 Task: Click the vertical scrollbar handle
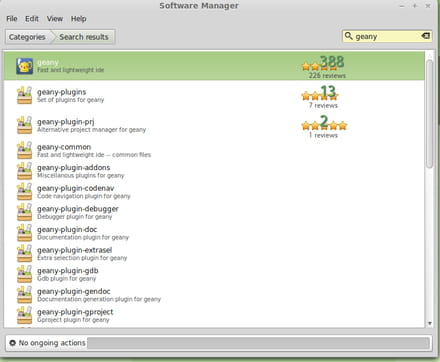click(x=430, y=114)
